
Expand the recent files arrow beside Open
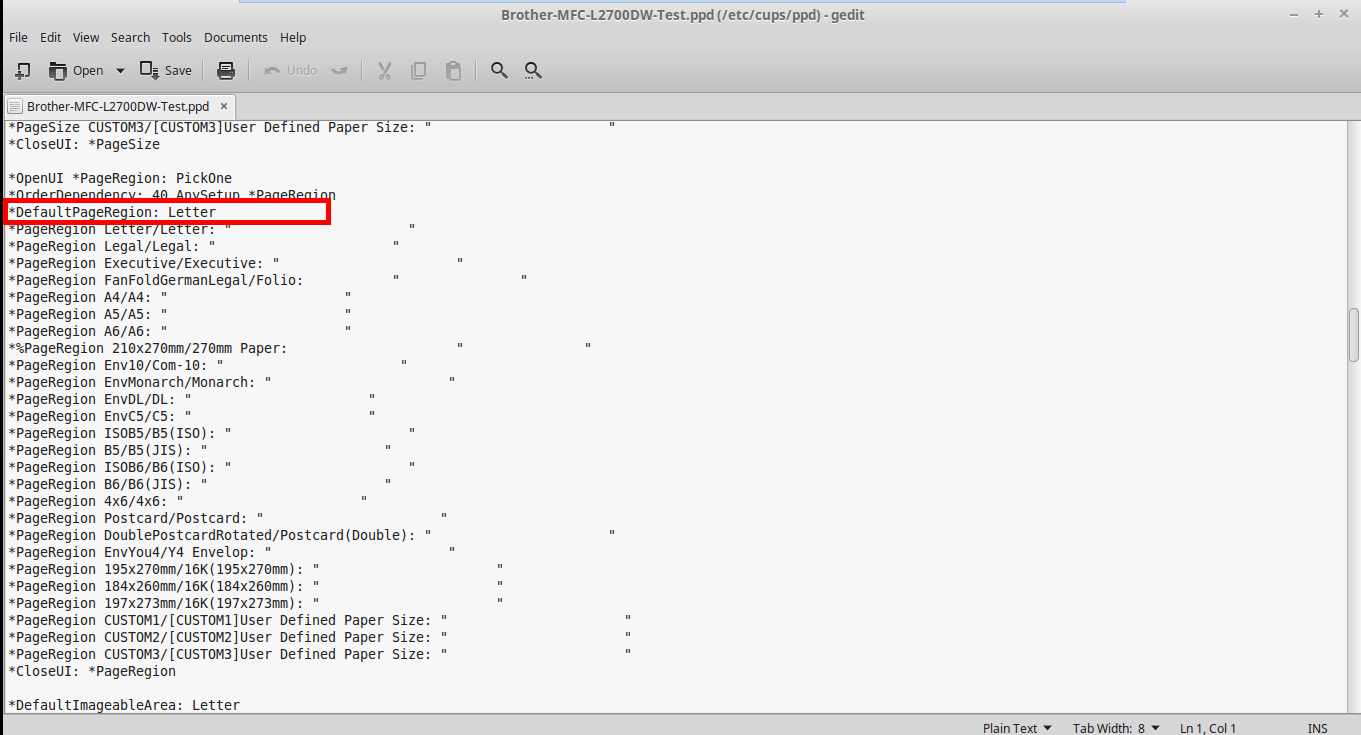click(x=120, y=70)
